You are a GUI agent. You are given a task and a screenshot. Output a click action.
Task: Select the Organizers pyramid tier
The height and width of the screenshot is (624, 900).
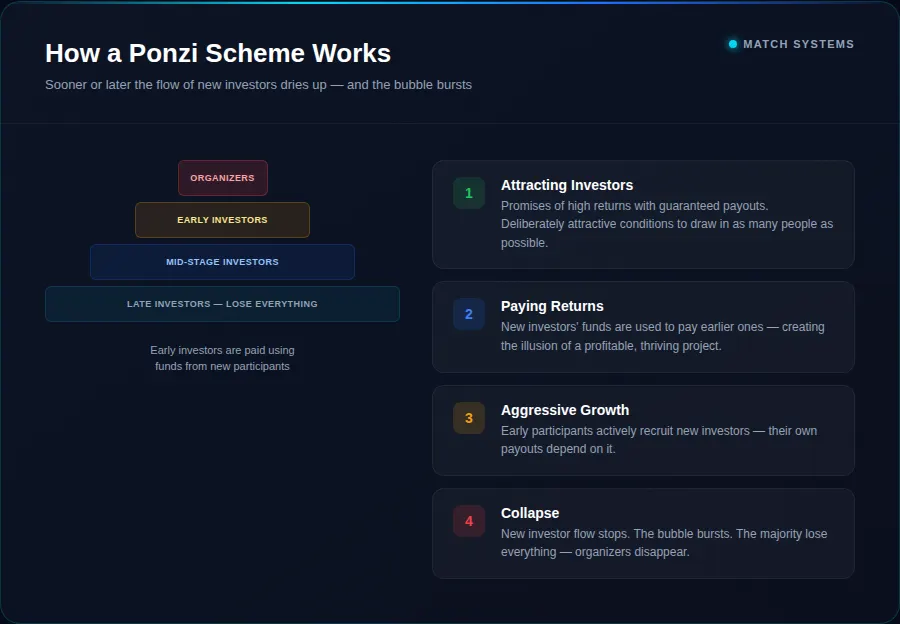click(223, 178)
